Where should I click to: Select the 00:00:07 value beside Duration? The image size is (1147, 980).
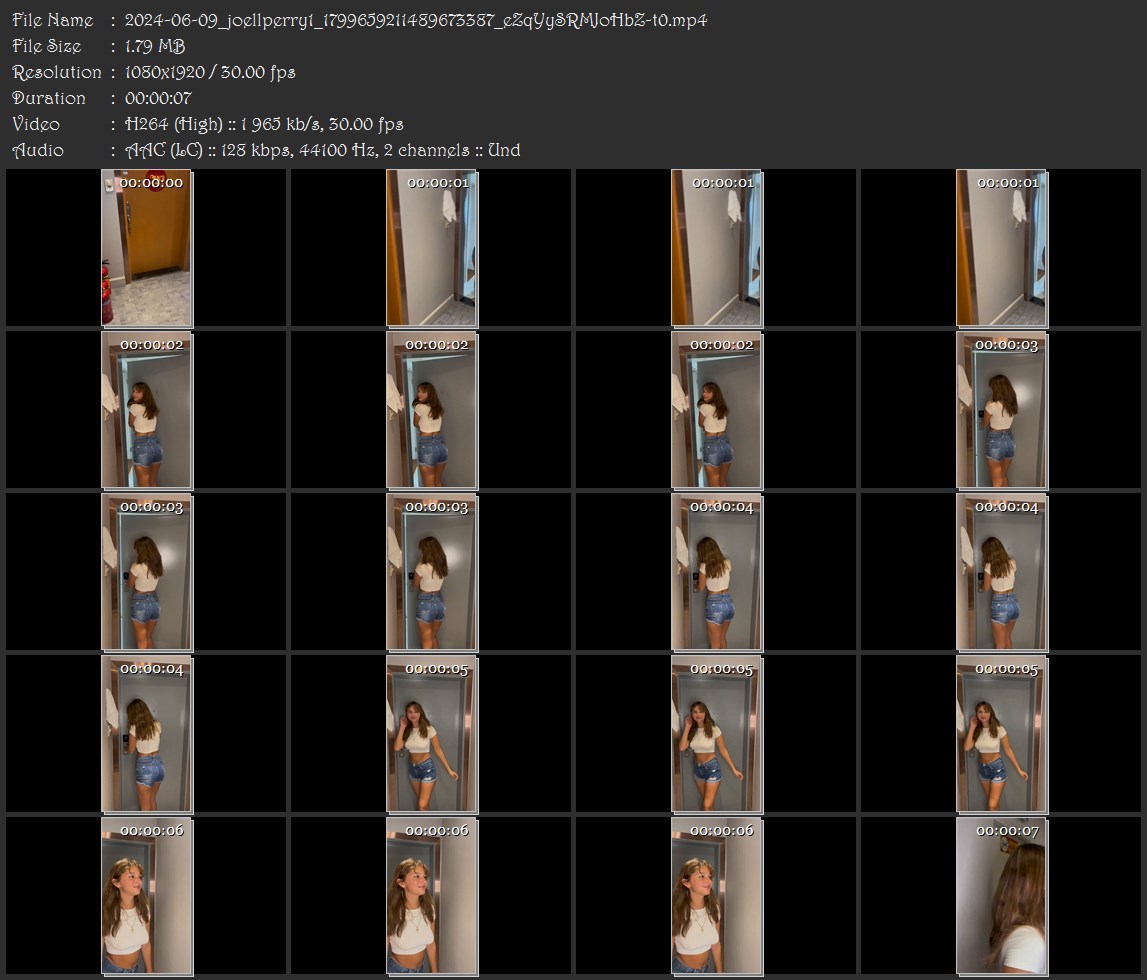pos(158,98)
